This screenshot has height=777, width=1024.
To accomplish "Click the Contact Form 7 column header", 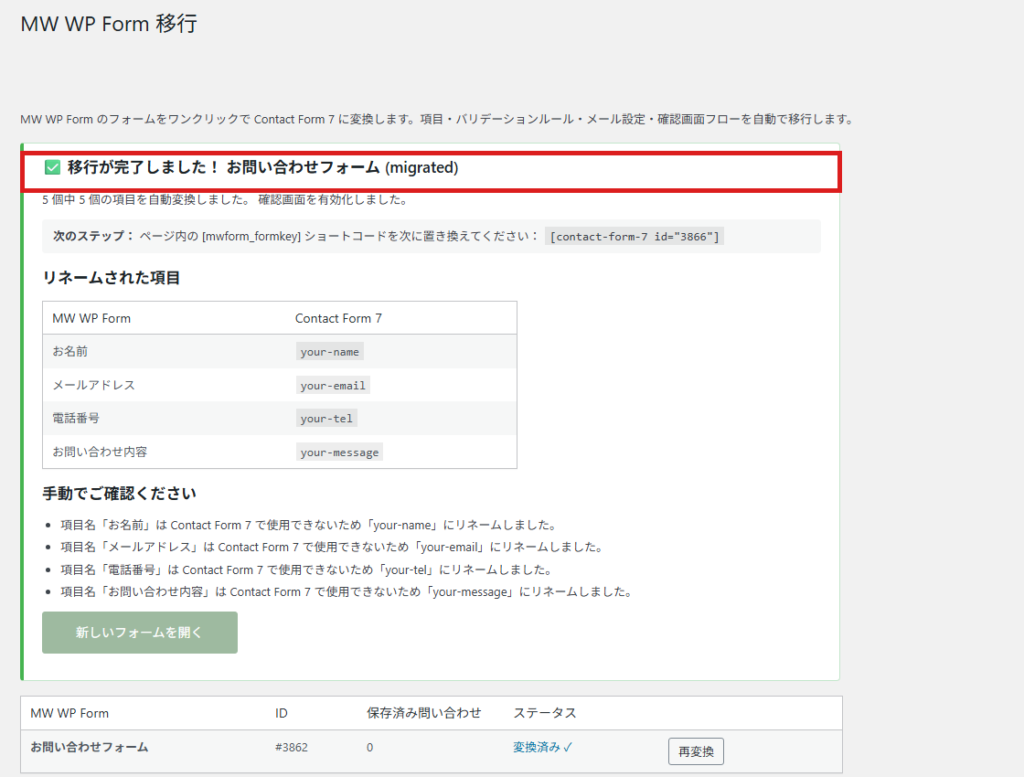I will tap(338, 318).
